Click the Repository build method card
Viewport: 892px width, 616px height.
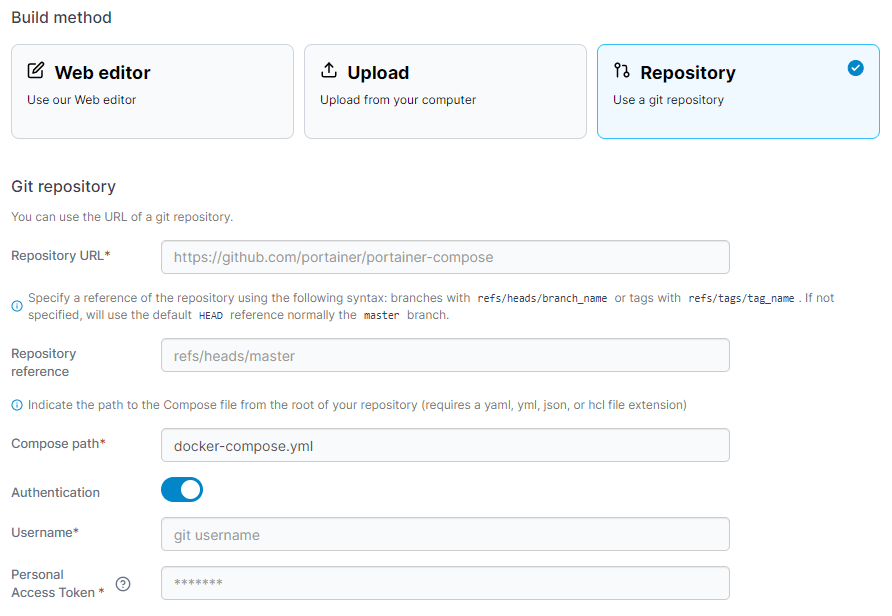point(738,91)
